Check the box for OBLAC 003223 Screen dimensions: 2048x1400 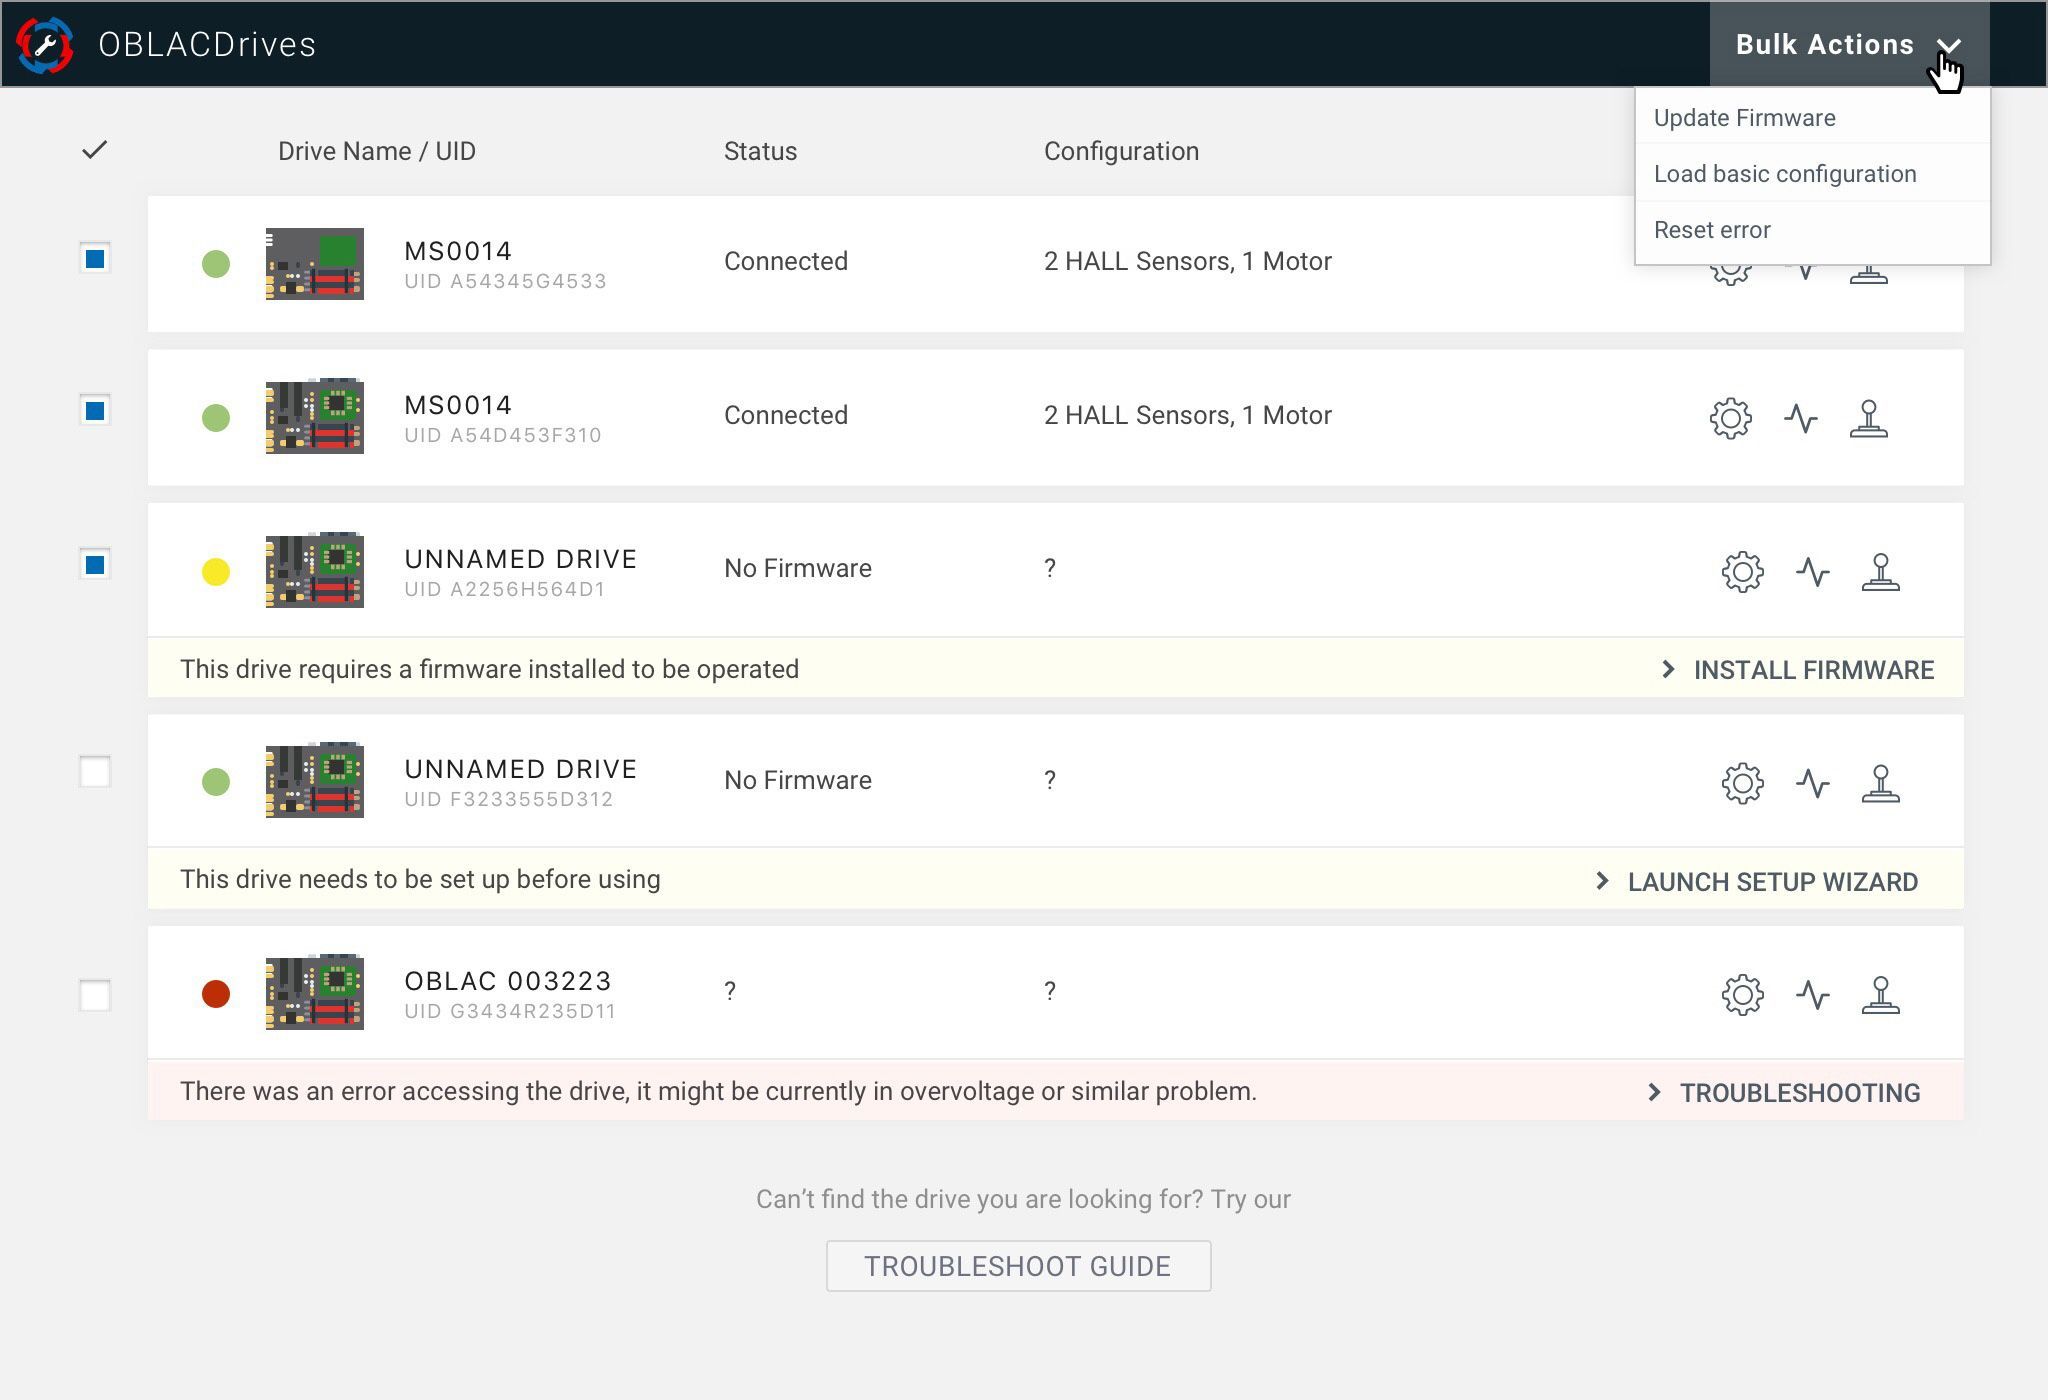(x=95, y=995)
